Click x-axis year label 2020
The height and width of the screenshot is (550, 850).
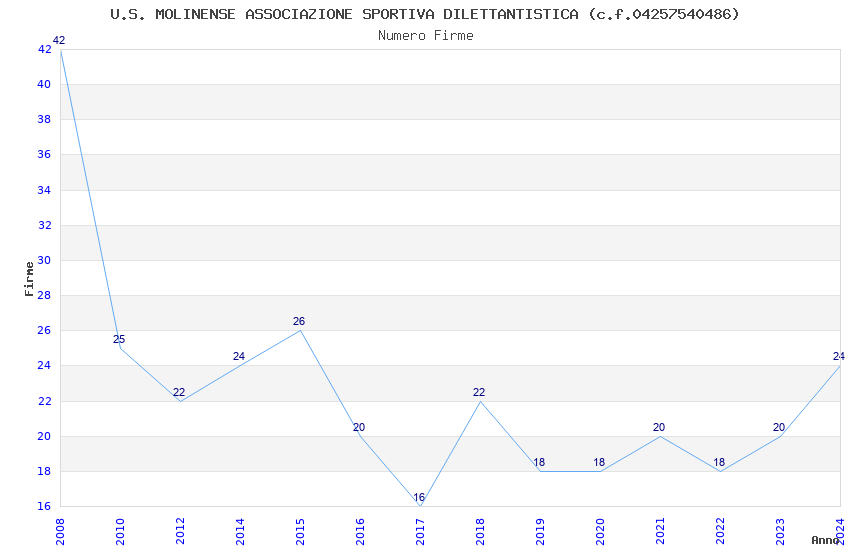(600, 532)
